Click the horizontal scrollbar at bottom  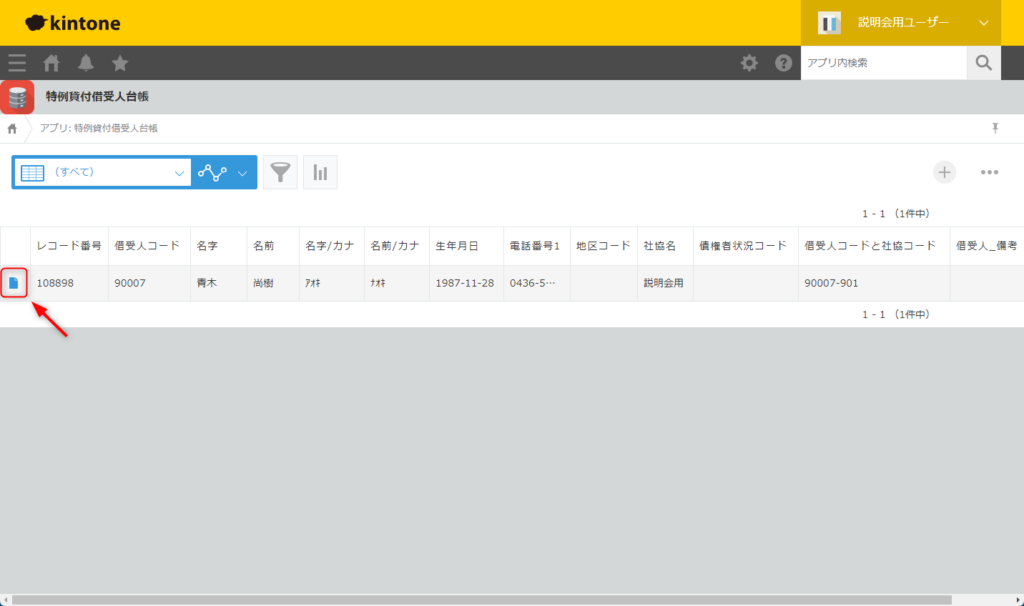(x=480, y=600)
